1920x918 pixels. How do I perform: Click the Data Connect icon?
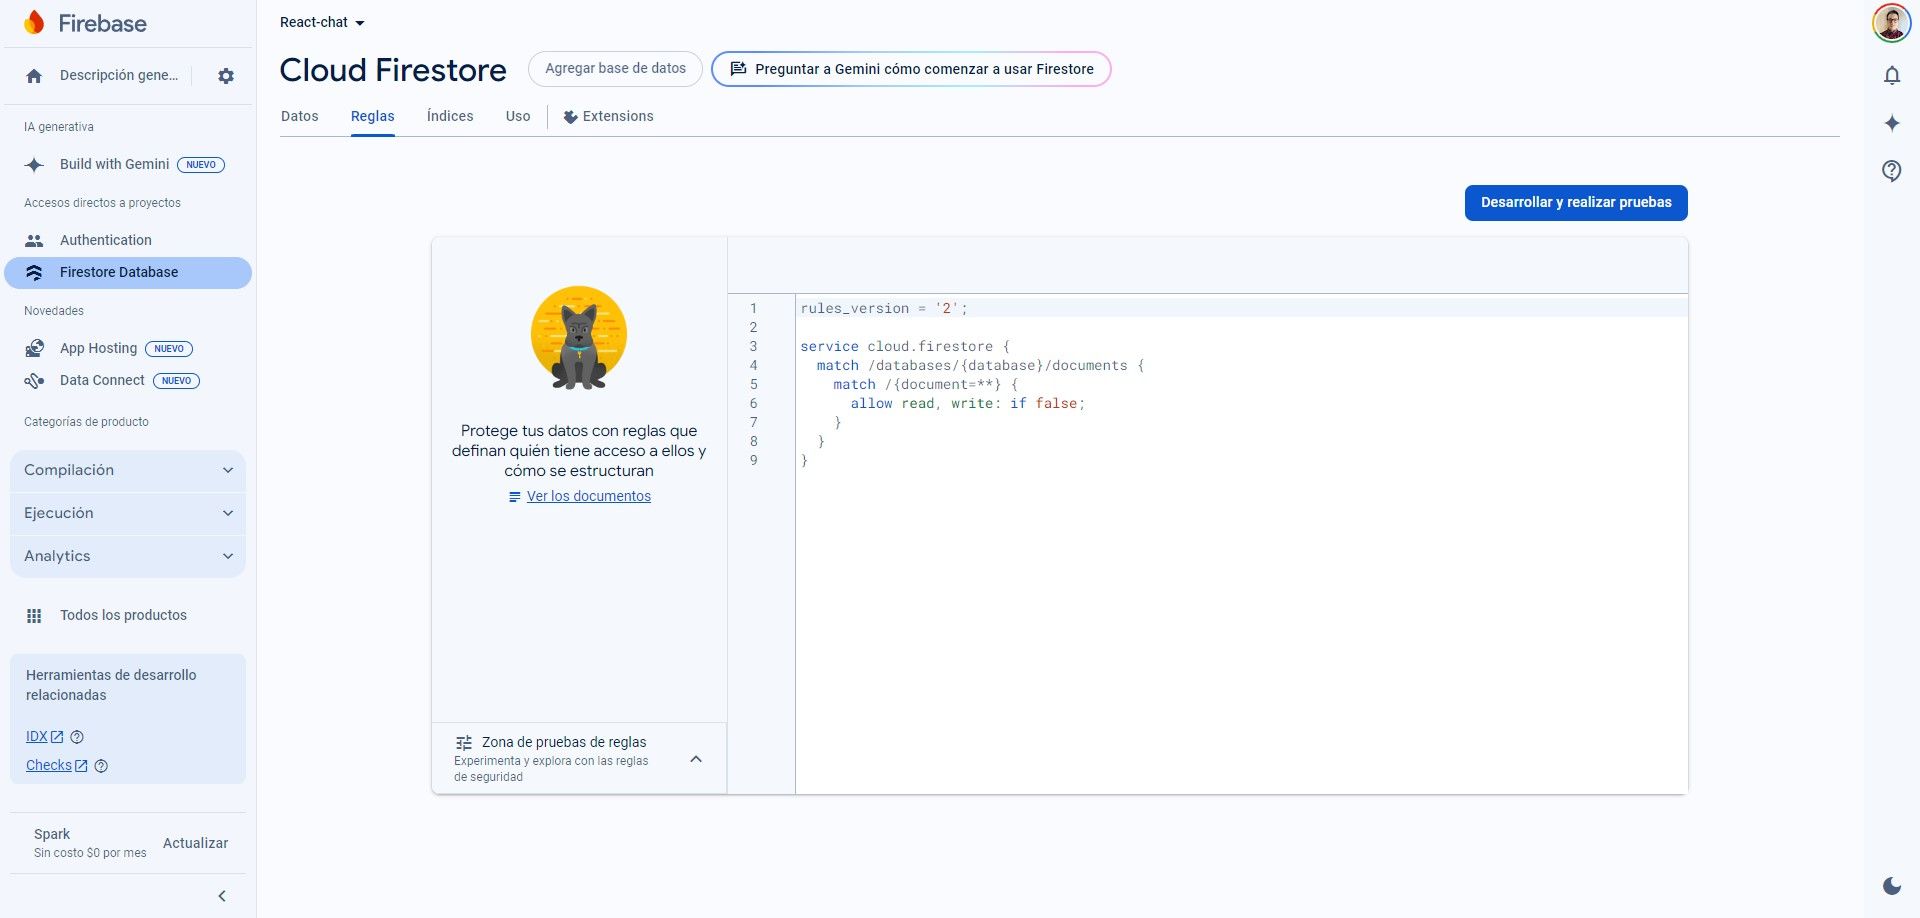point(34,381)
